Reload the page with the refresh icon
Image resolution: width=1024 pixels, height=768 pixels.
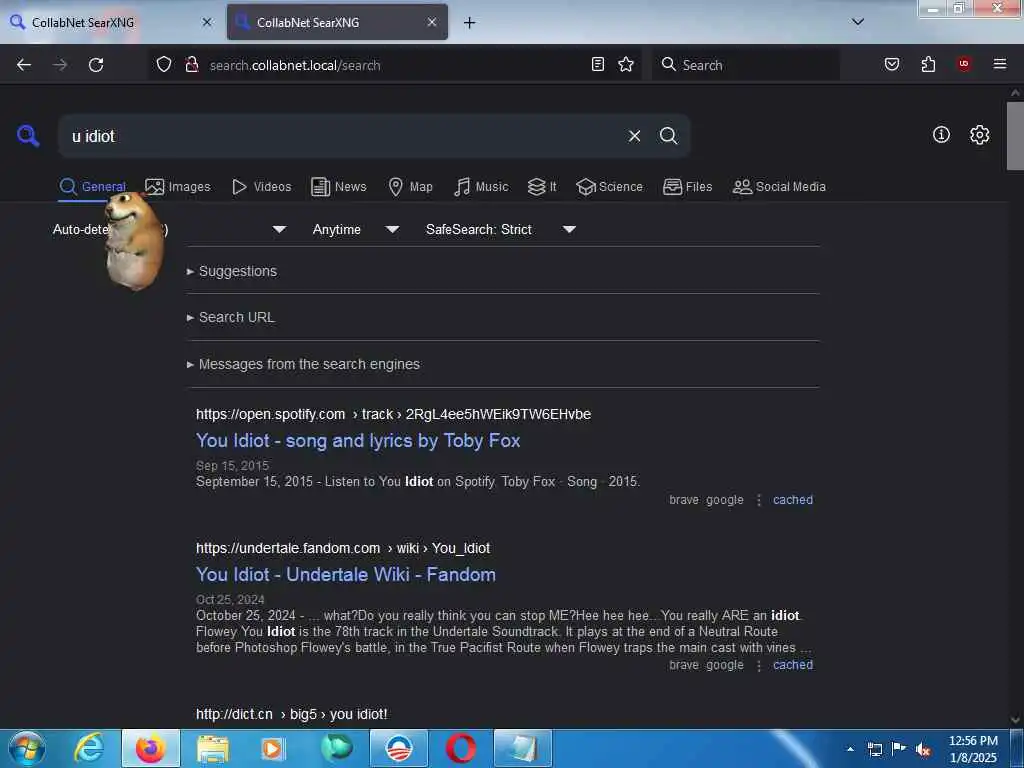point(96,65)
